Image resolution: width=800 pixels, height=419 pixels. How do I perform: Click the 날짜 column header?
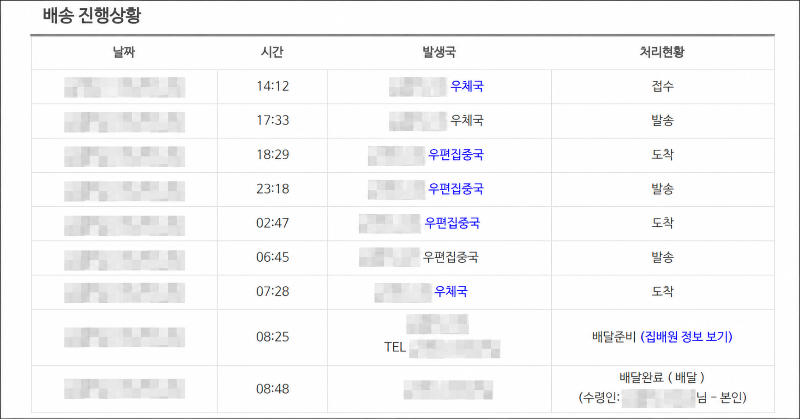[124, 52]
